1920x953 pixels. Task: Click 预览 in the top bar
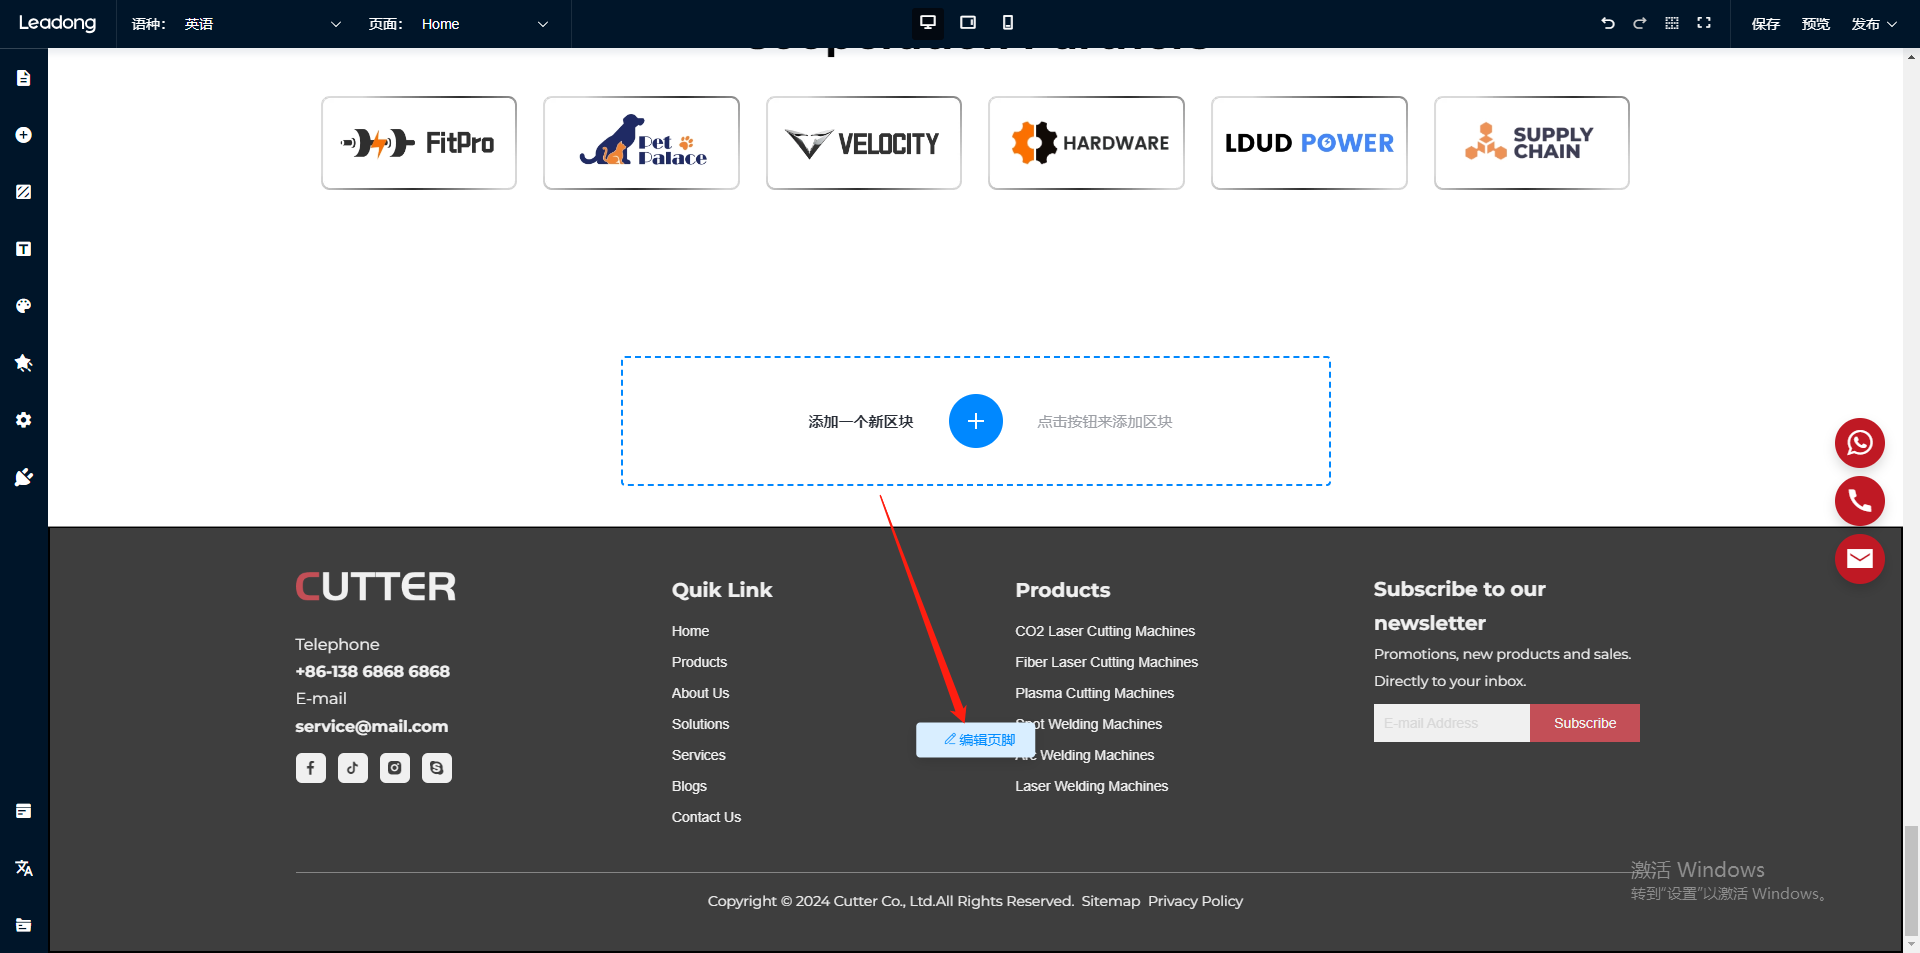point(1815,24)
